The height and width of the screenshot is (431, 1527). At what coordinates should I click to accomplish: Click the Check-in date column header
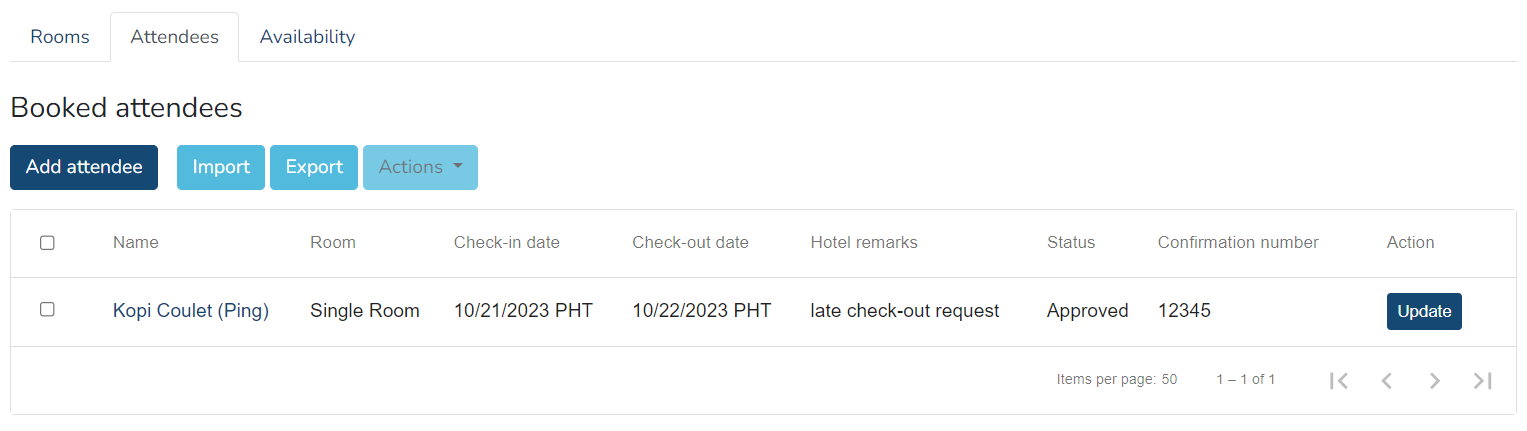coord(506,242)
